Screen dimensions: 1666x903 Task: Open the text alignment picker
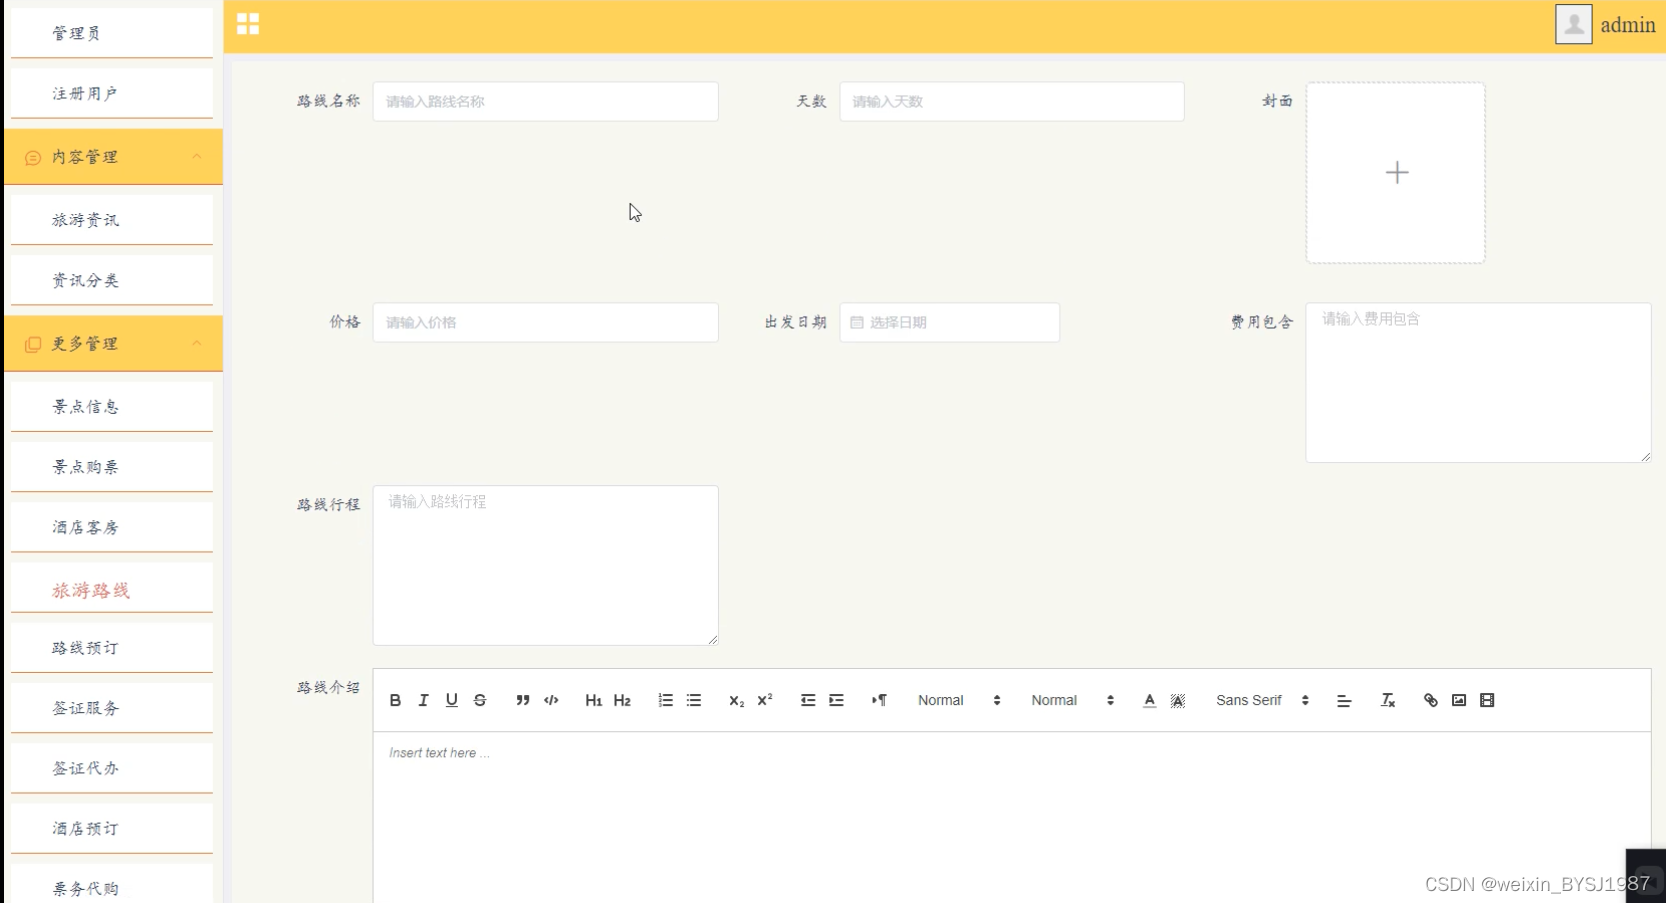coord(1344,700)
